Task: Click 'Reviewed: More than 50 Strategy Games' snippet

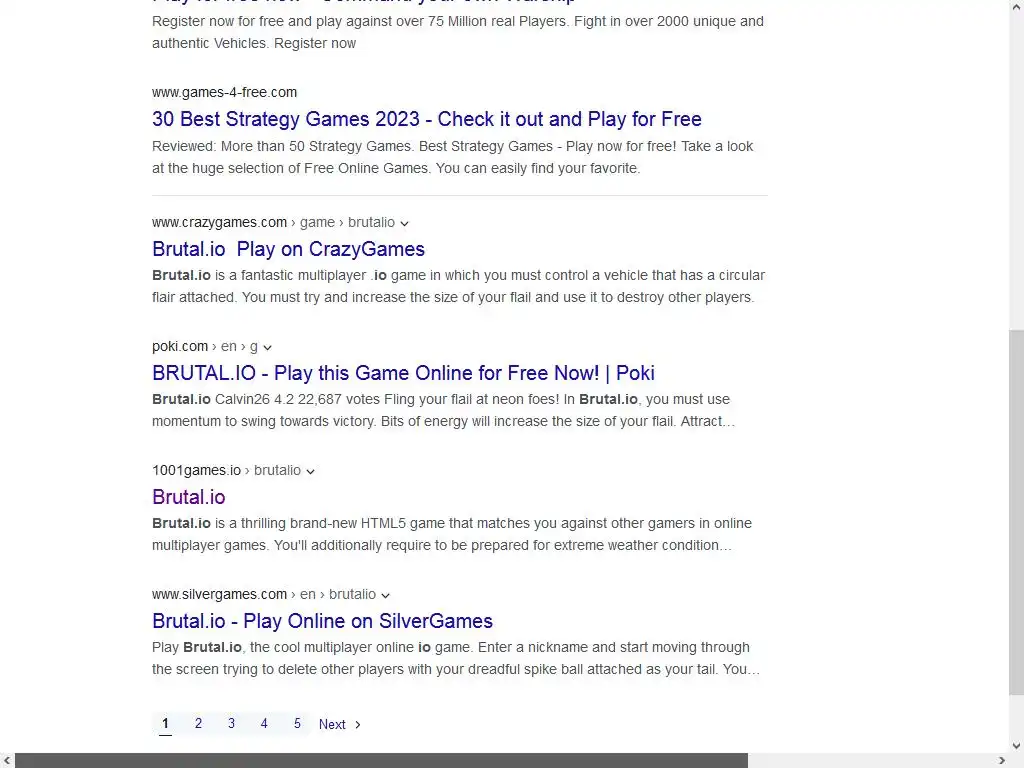Action: tap(453, 157)
